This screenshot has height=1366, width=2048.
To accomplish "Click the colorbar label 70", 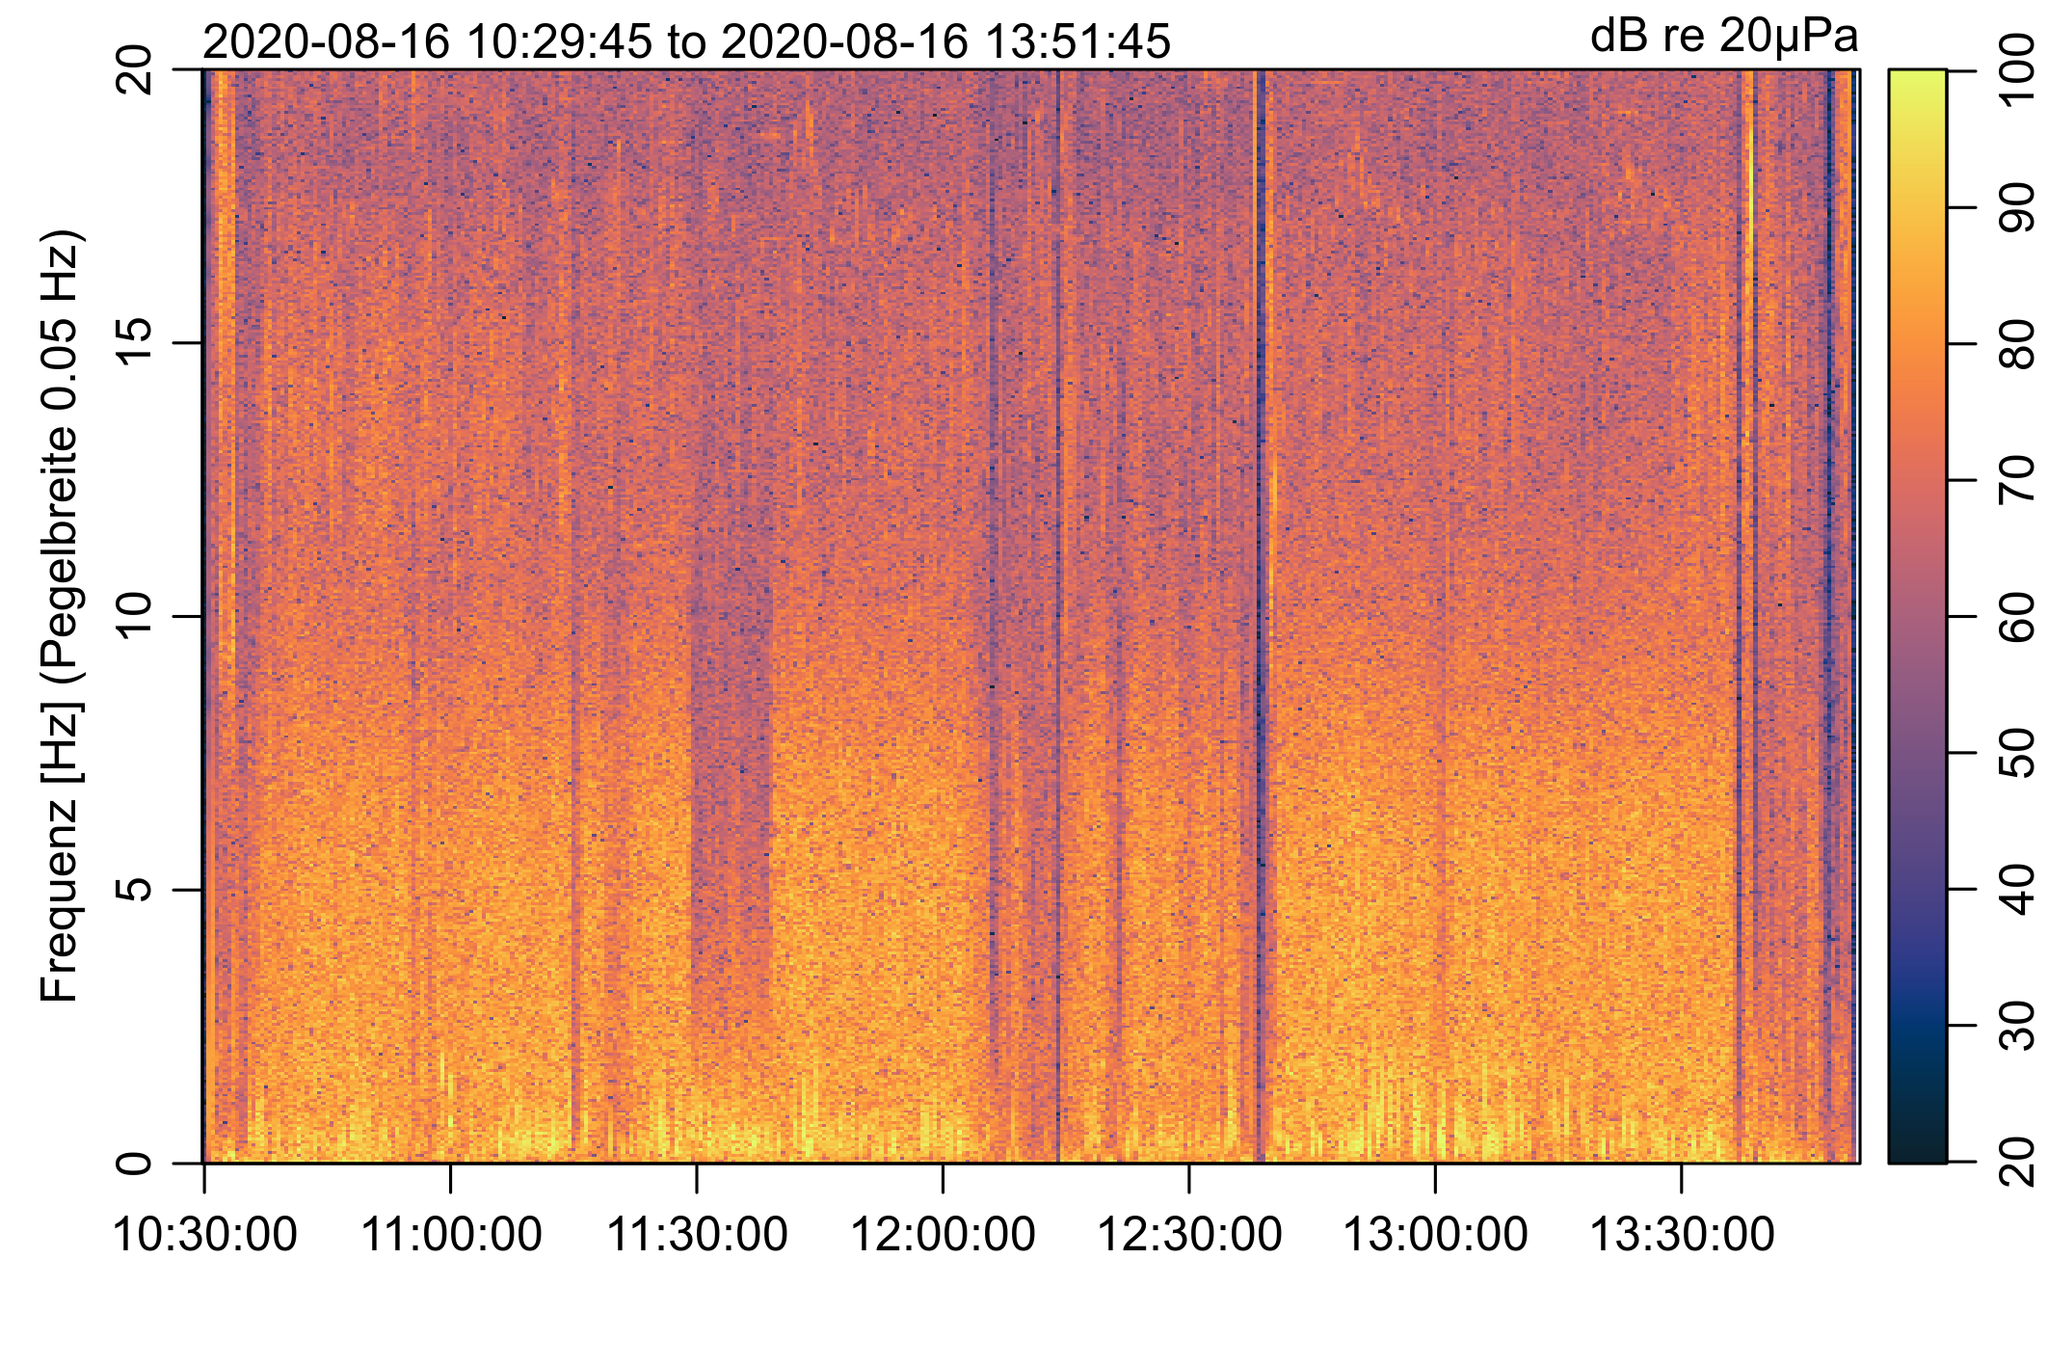I will click(x=2015, y=480).
